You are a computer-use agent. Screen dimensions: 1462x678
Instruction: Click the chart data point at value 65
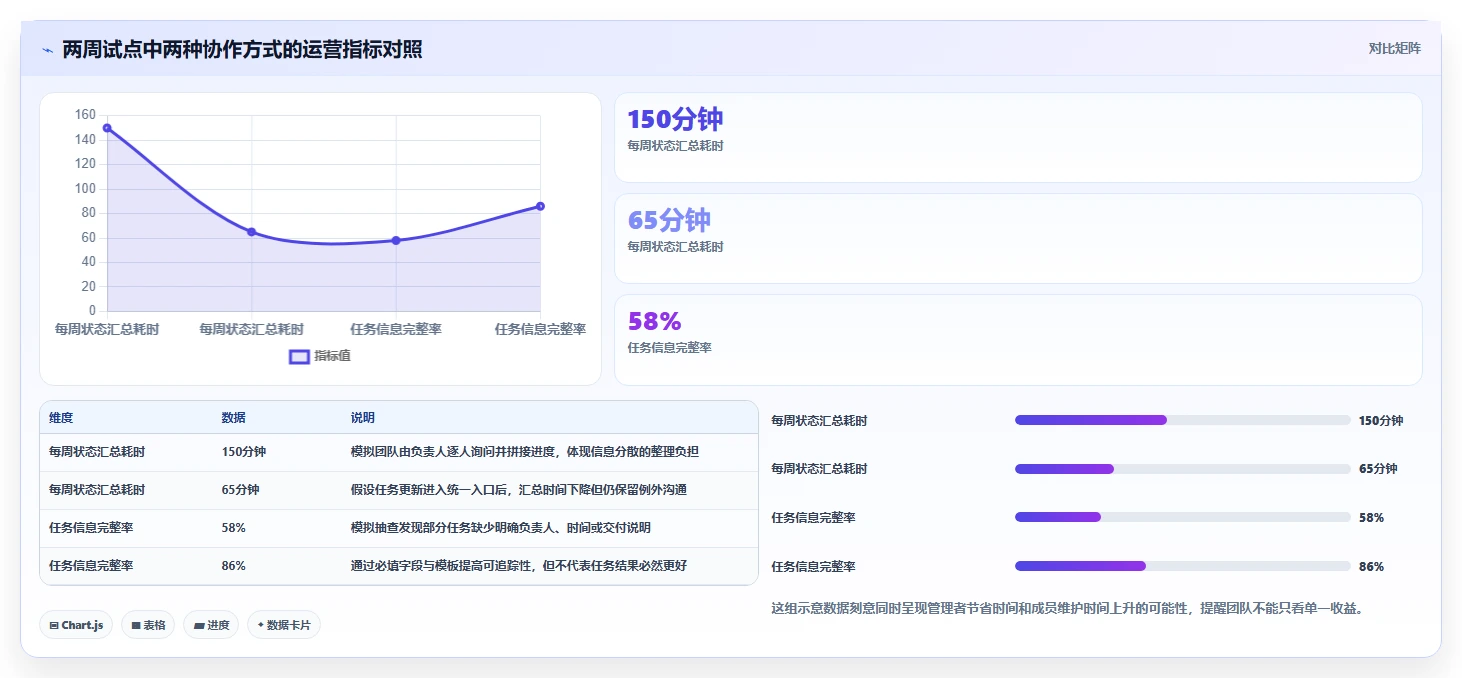point(252,232)
